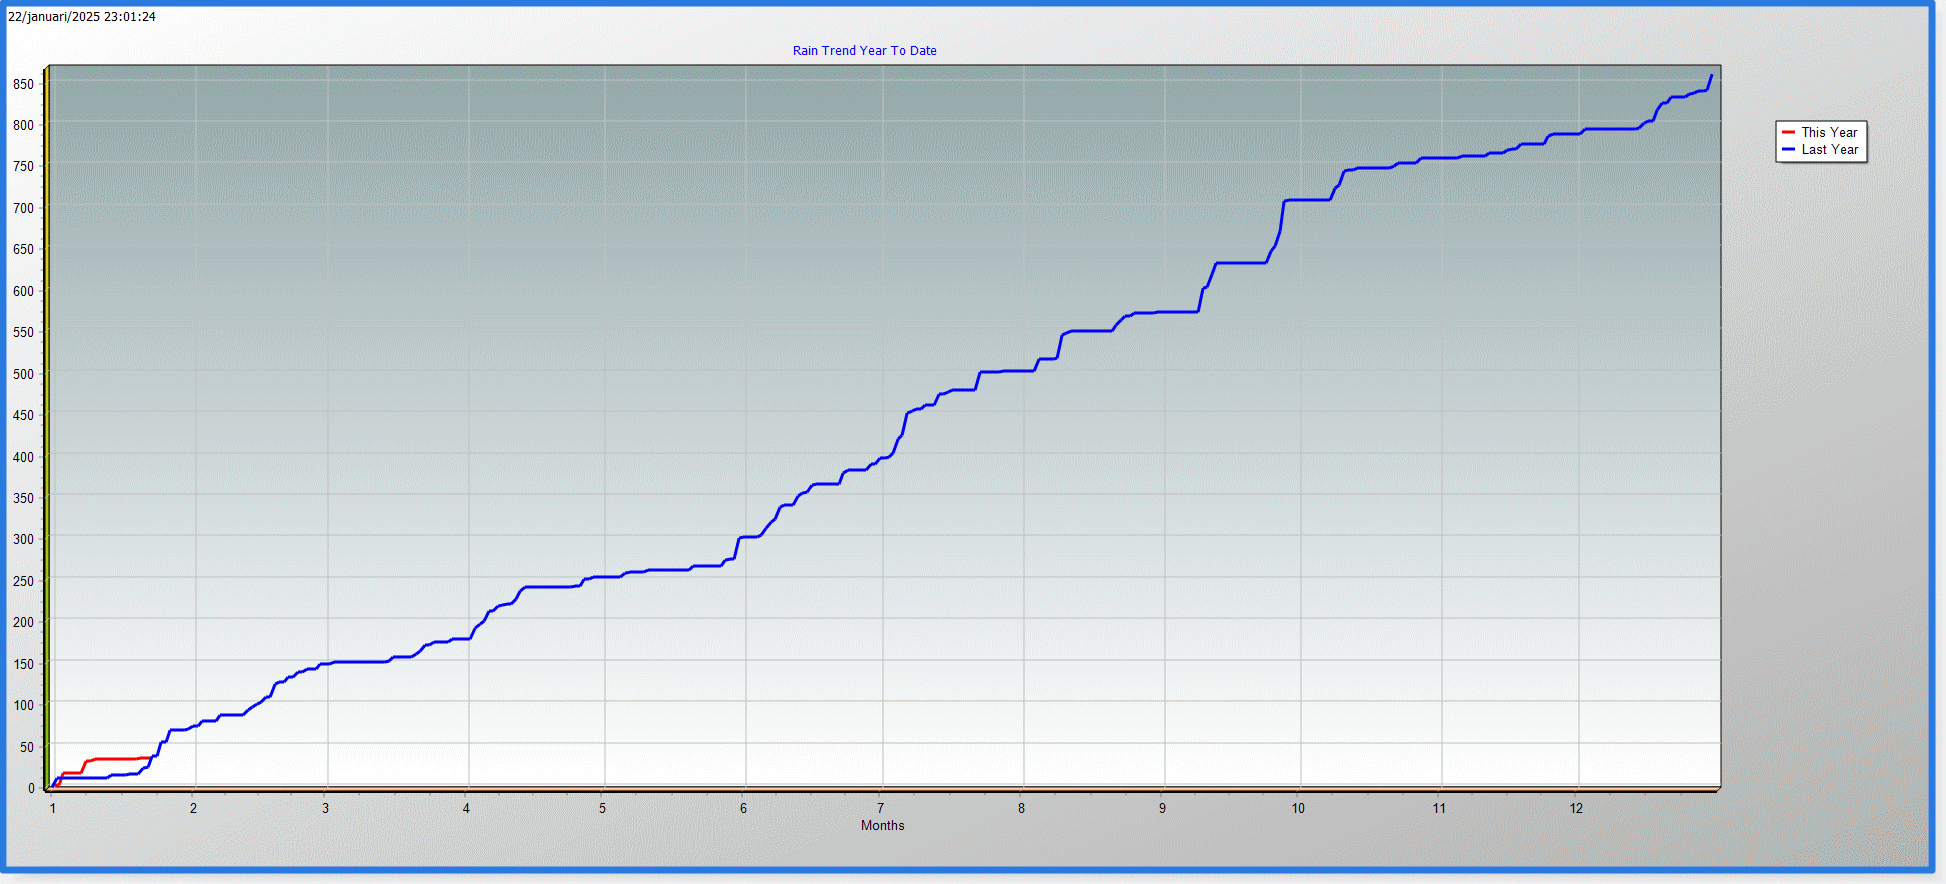Click month 10 on the x-axis

click(x=1298, y=808)
